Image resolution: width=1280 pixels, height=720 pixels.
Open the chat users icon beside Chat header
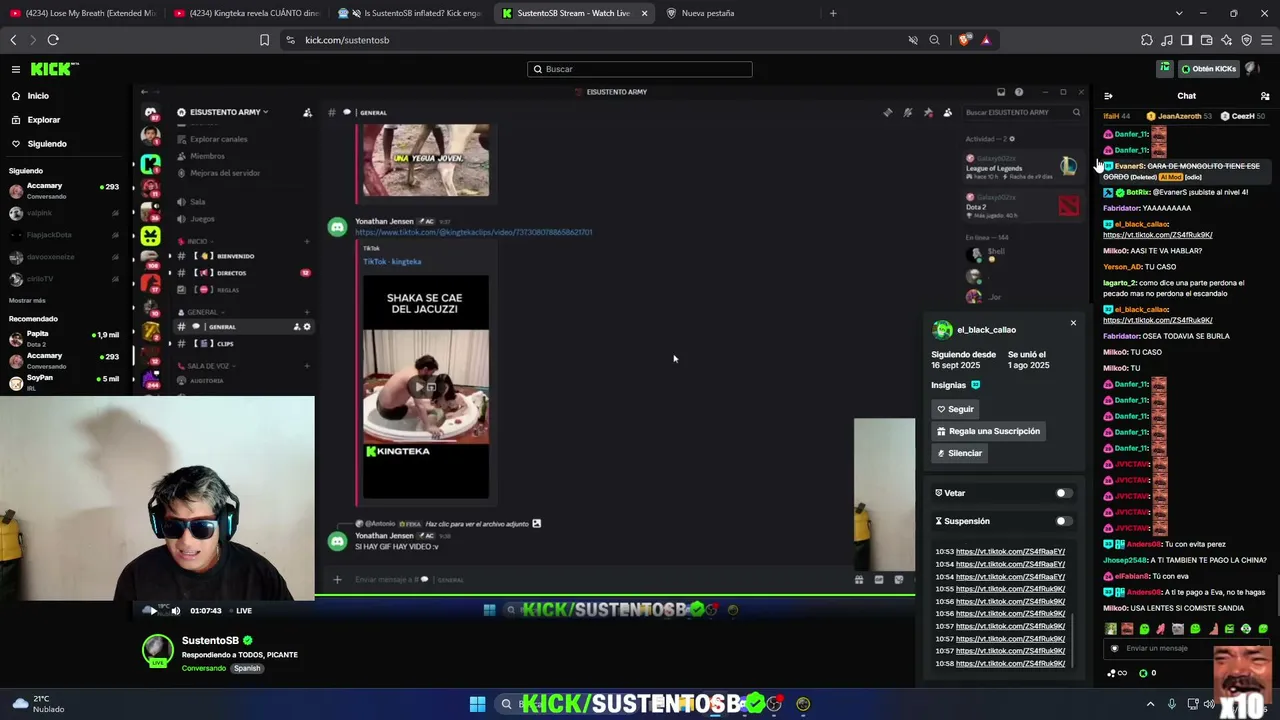pos(1265,96)
